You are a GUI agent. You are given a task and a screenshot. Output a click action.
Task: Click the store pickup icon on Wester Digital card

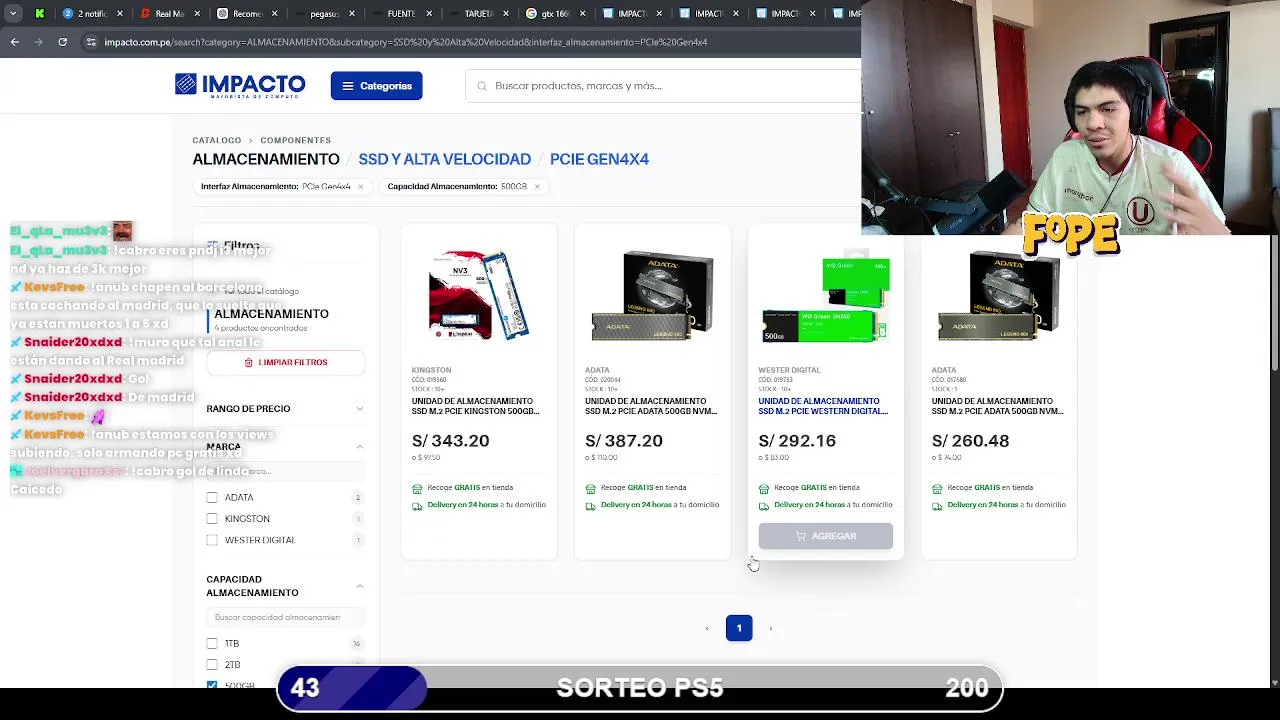(x=763, y=488)
